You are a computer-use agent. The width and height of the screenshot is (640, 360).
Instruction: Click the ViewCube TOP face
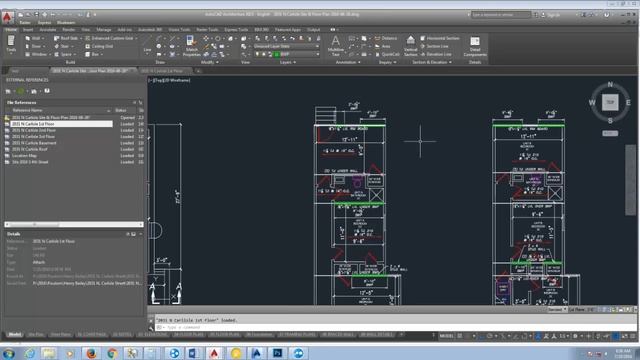(610, 102)
